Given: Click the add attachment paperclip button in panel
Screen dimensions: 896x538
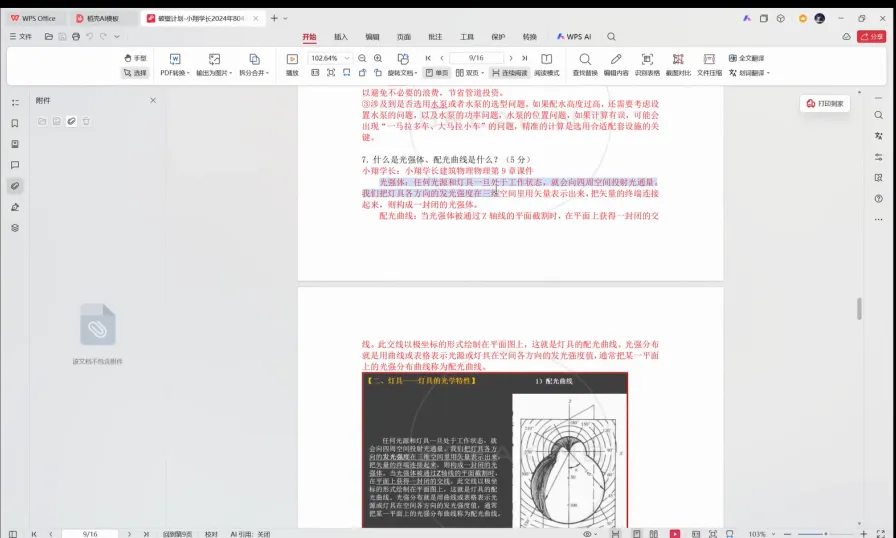Looking at the screenshot, I should tap(71, 121).
